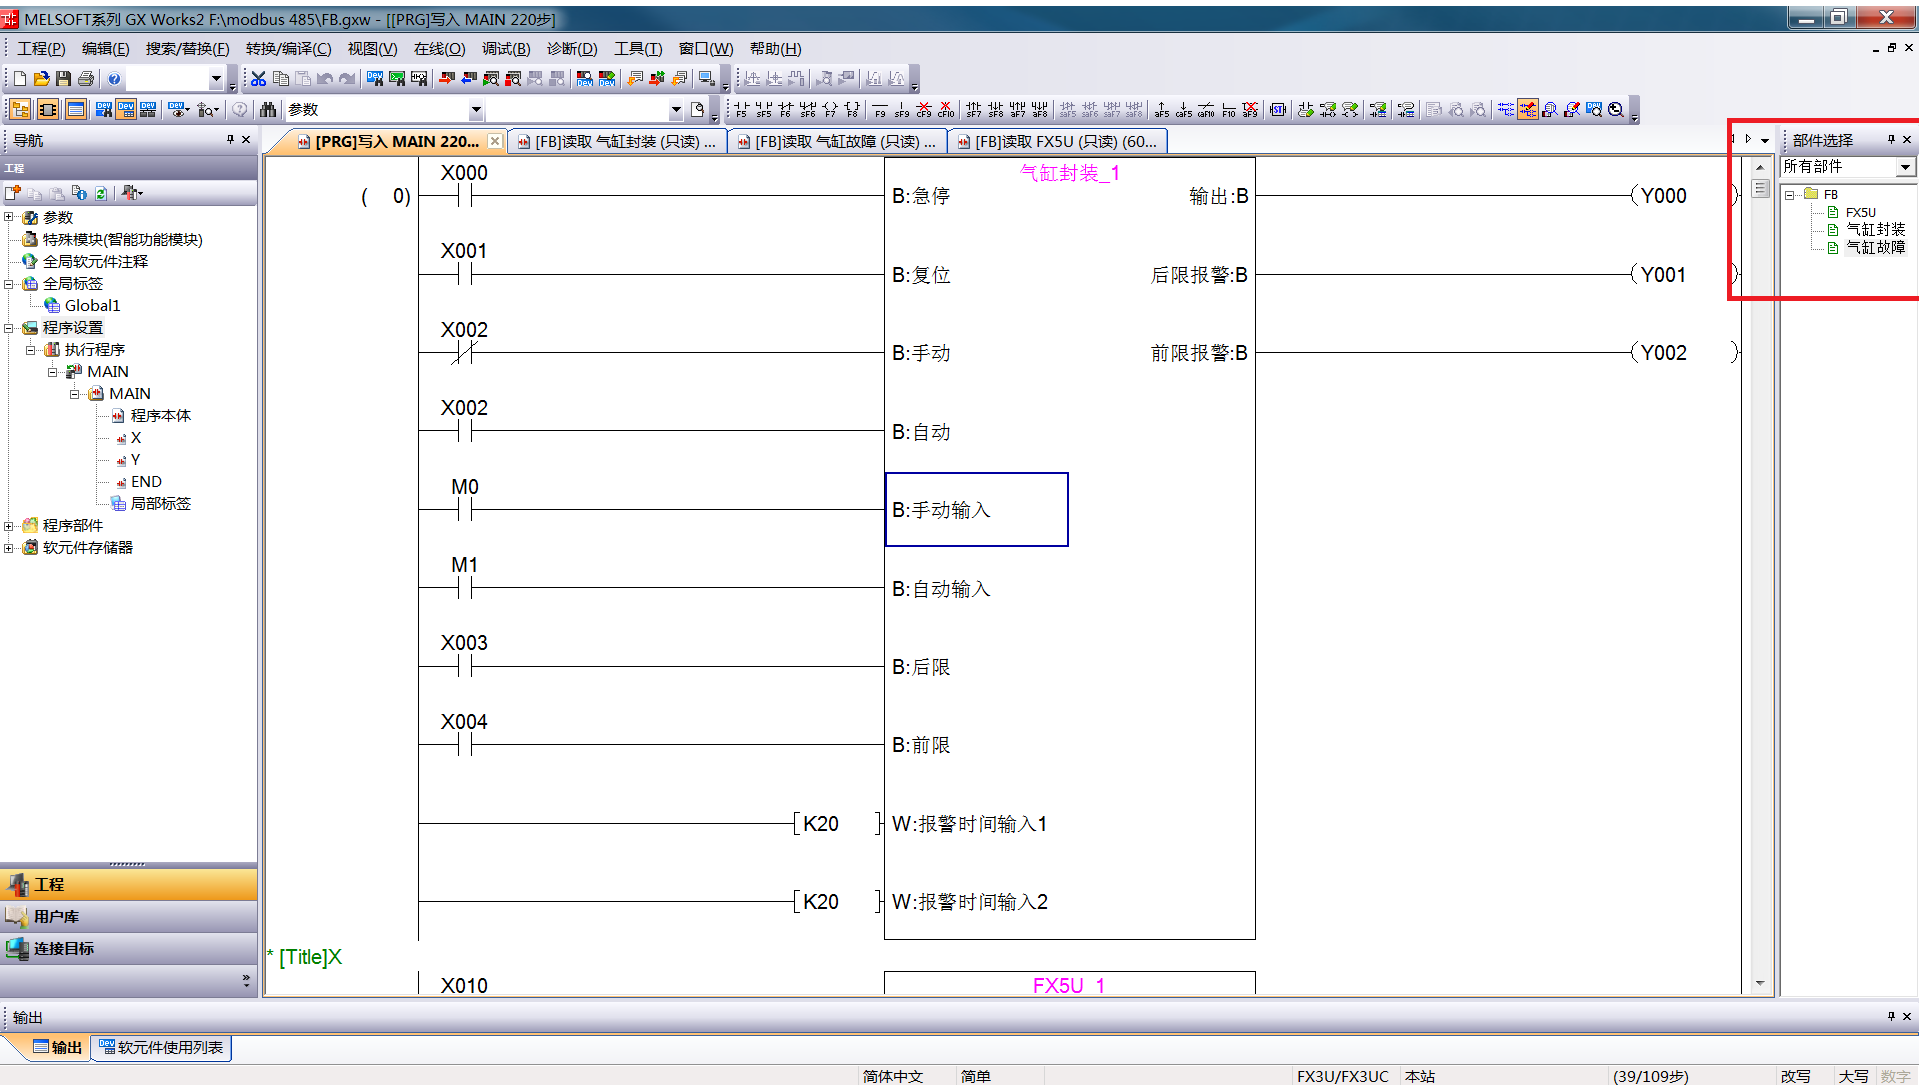Toggle pin on the 部件选择 panel
1919x1086 pixels.
pos(1890,140)
